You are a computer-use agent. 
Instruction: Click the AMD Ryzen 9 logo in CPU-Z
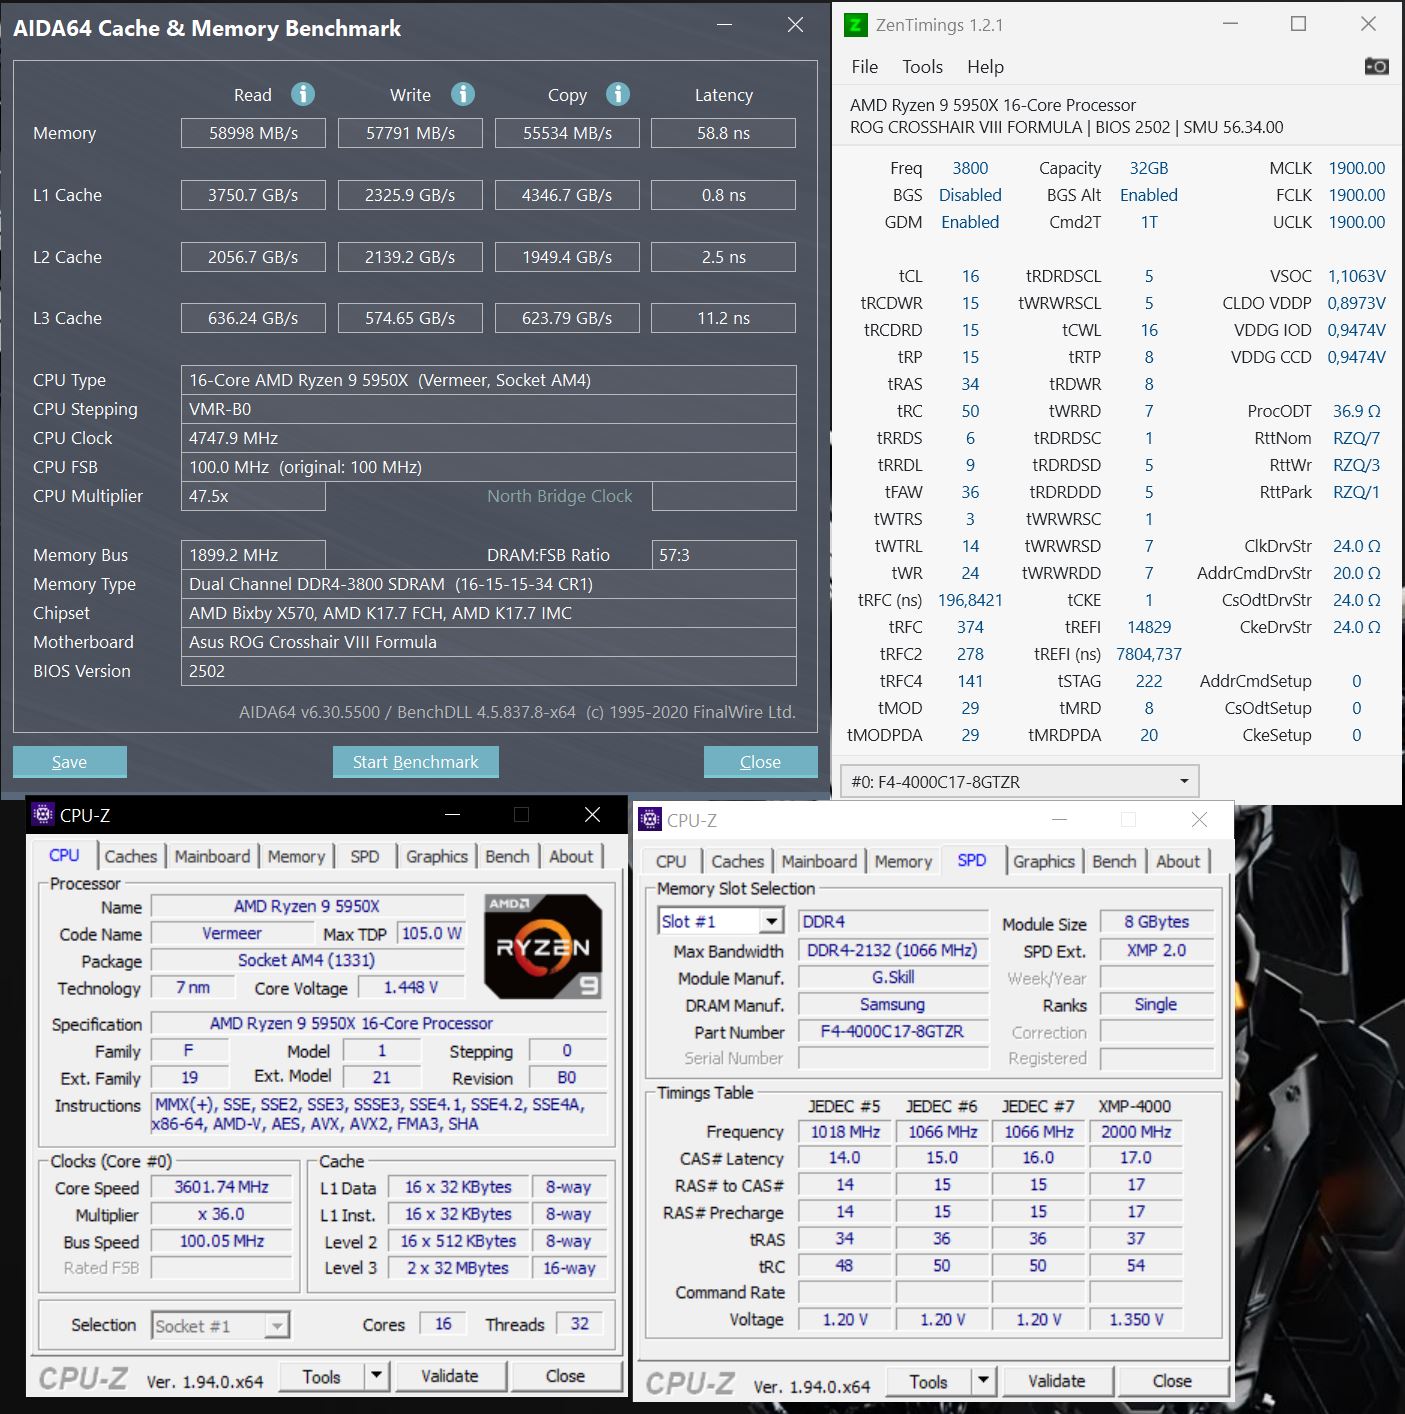pos(543,946)
